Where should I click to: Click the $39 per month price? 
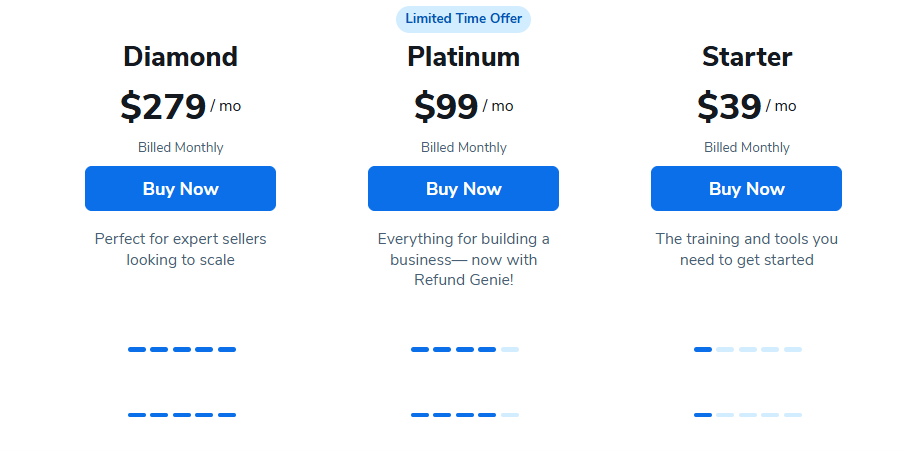point(746,107)
